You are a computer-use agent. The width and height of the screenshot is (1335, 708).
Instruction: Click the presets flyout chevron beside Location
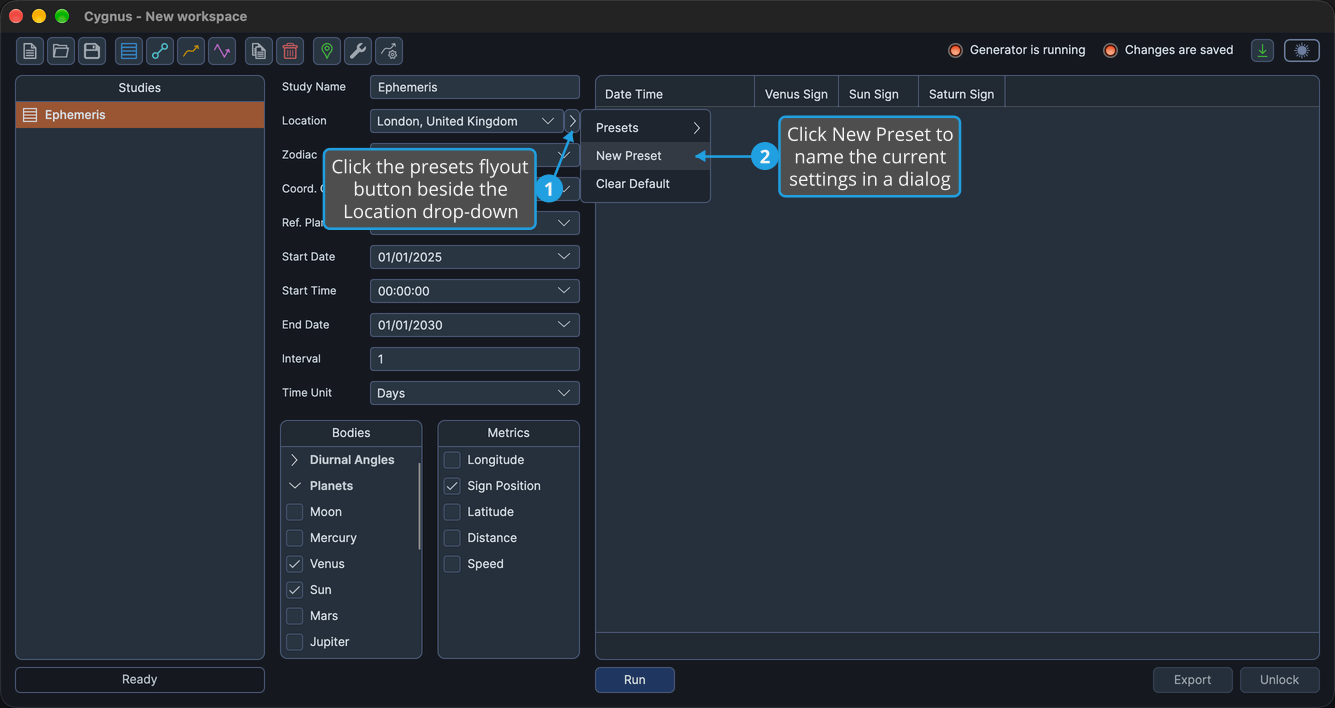572,121
